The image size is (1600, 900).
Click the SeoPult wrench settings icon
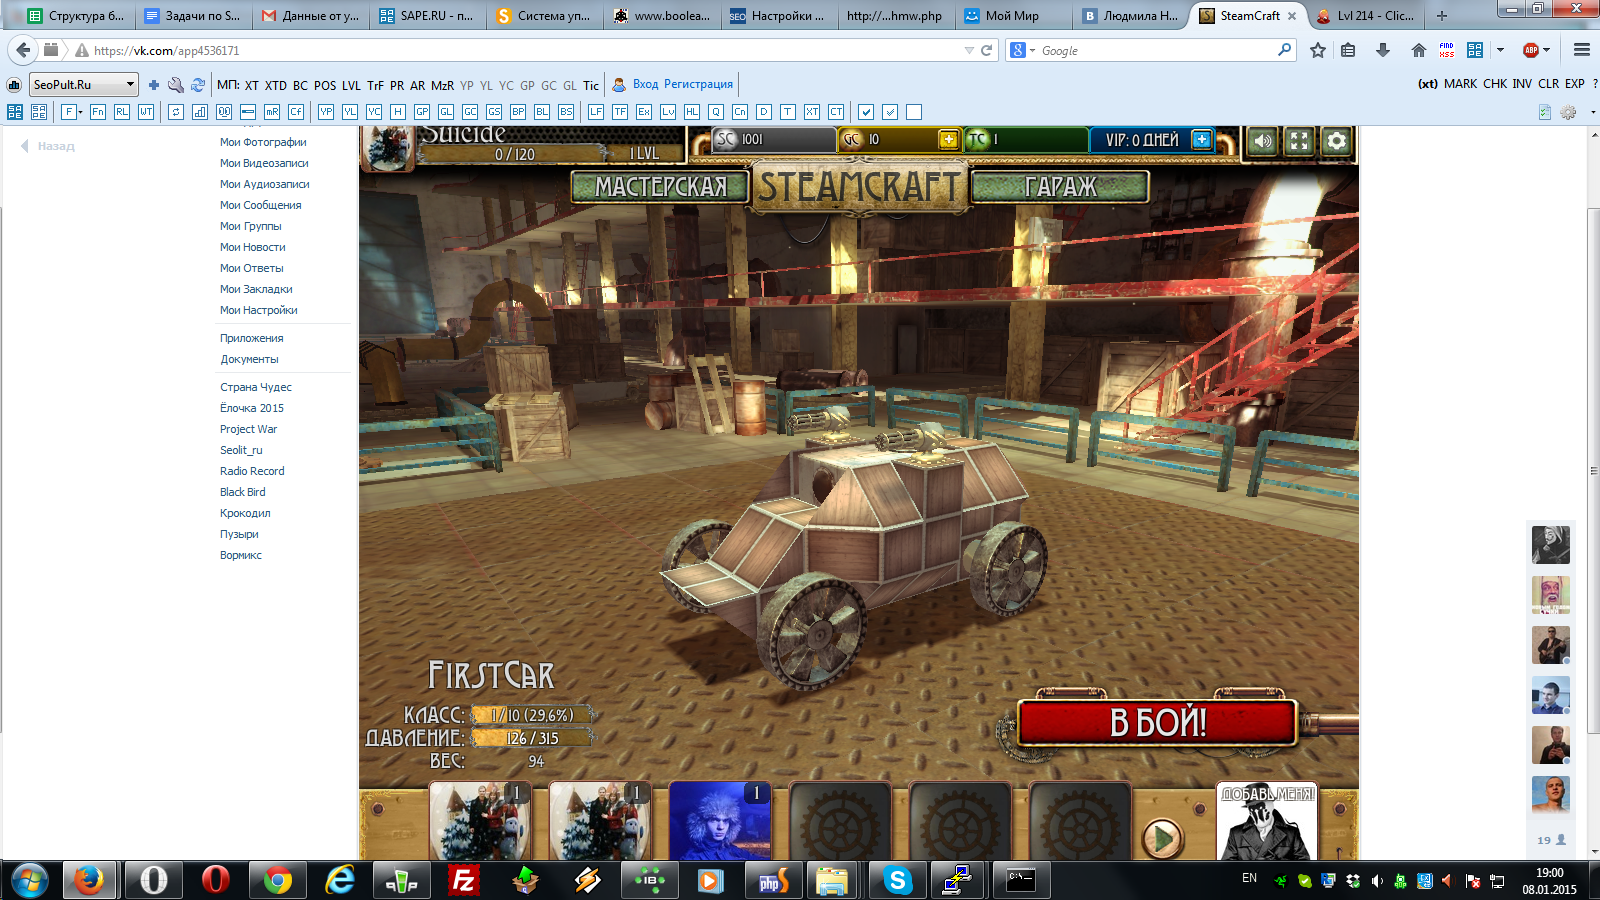pyautogui.click(x=175, y=85)
